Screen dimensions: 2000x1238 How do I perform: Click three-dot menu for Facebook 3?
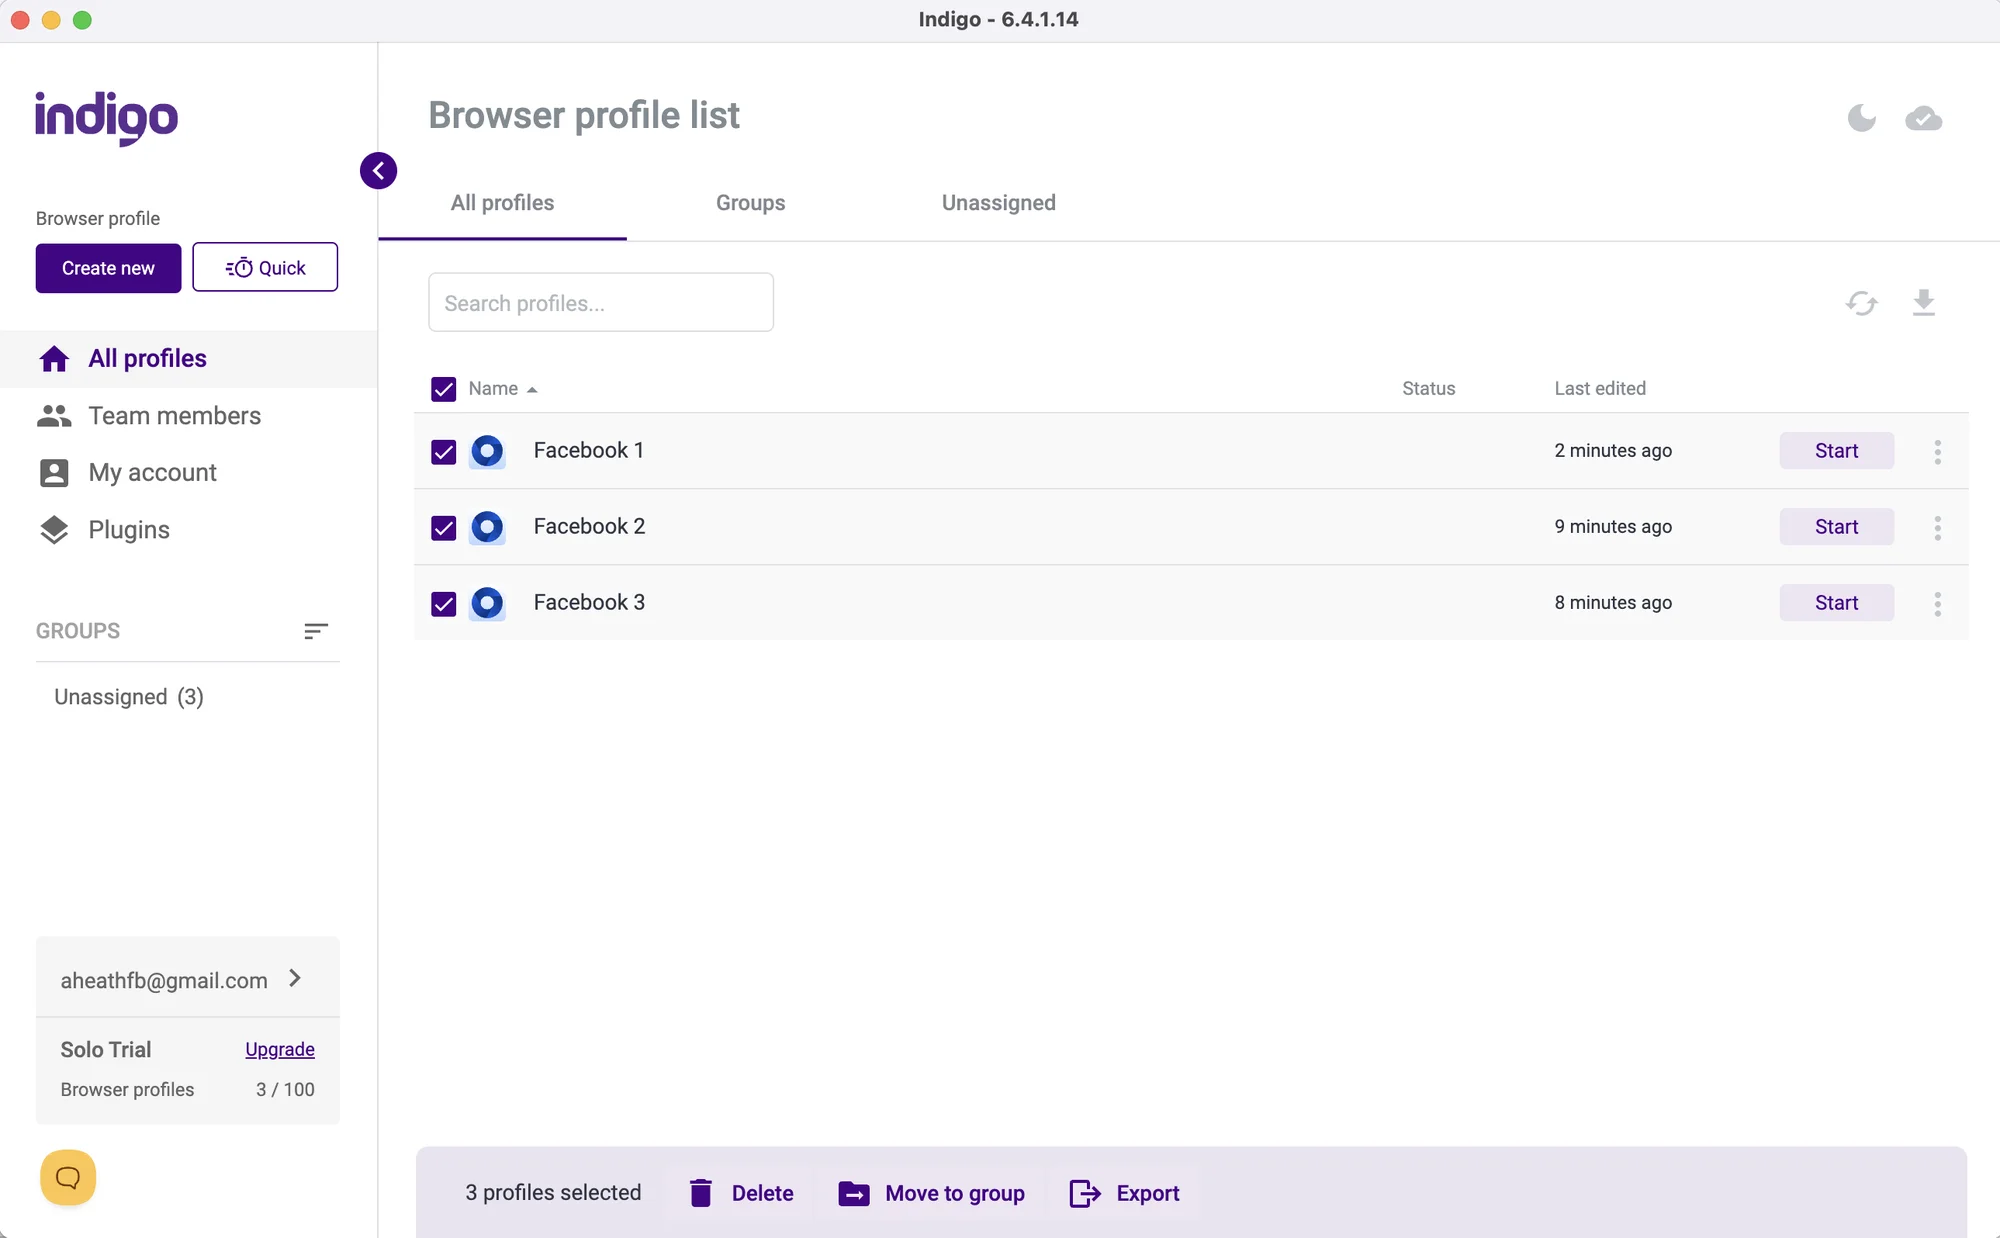click(1937, 601)
